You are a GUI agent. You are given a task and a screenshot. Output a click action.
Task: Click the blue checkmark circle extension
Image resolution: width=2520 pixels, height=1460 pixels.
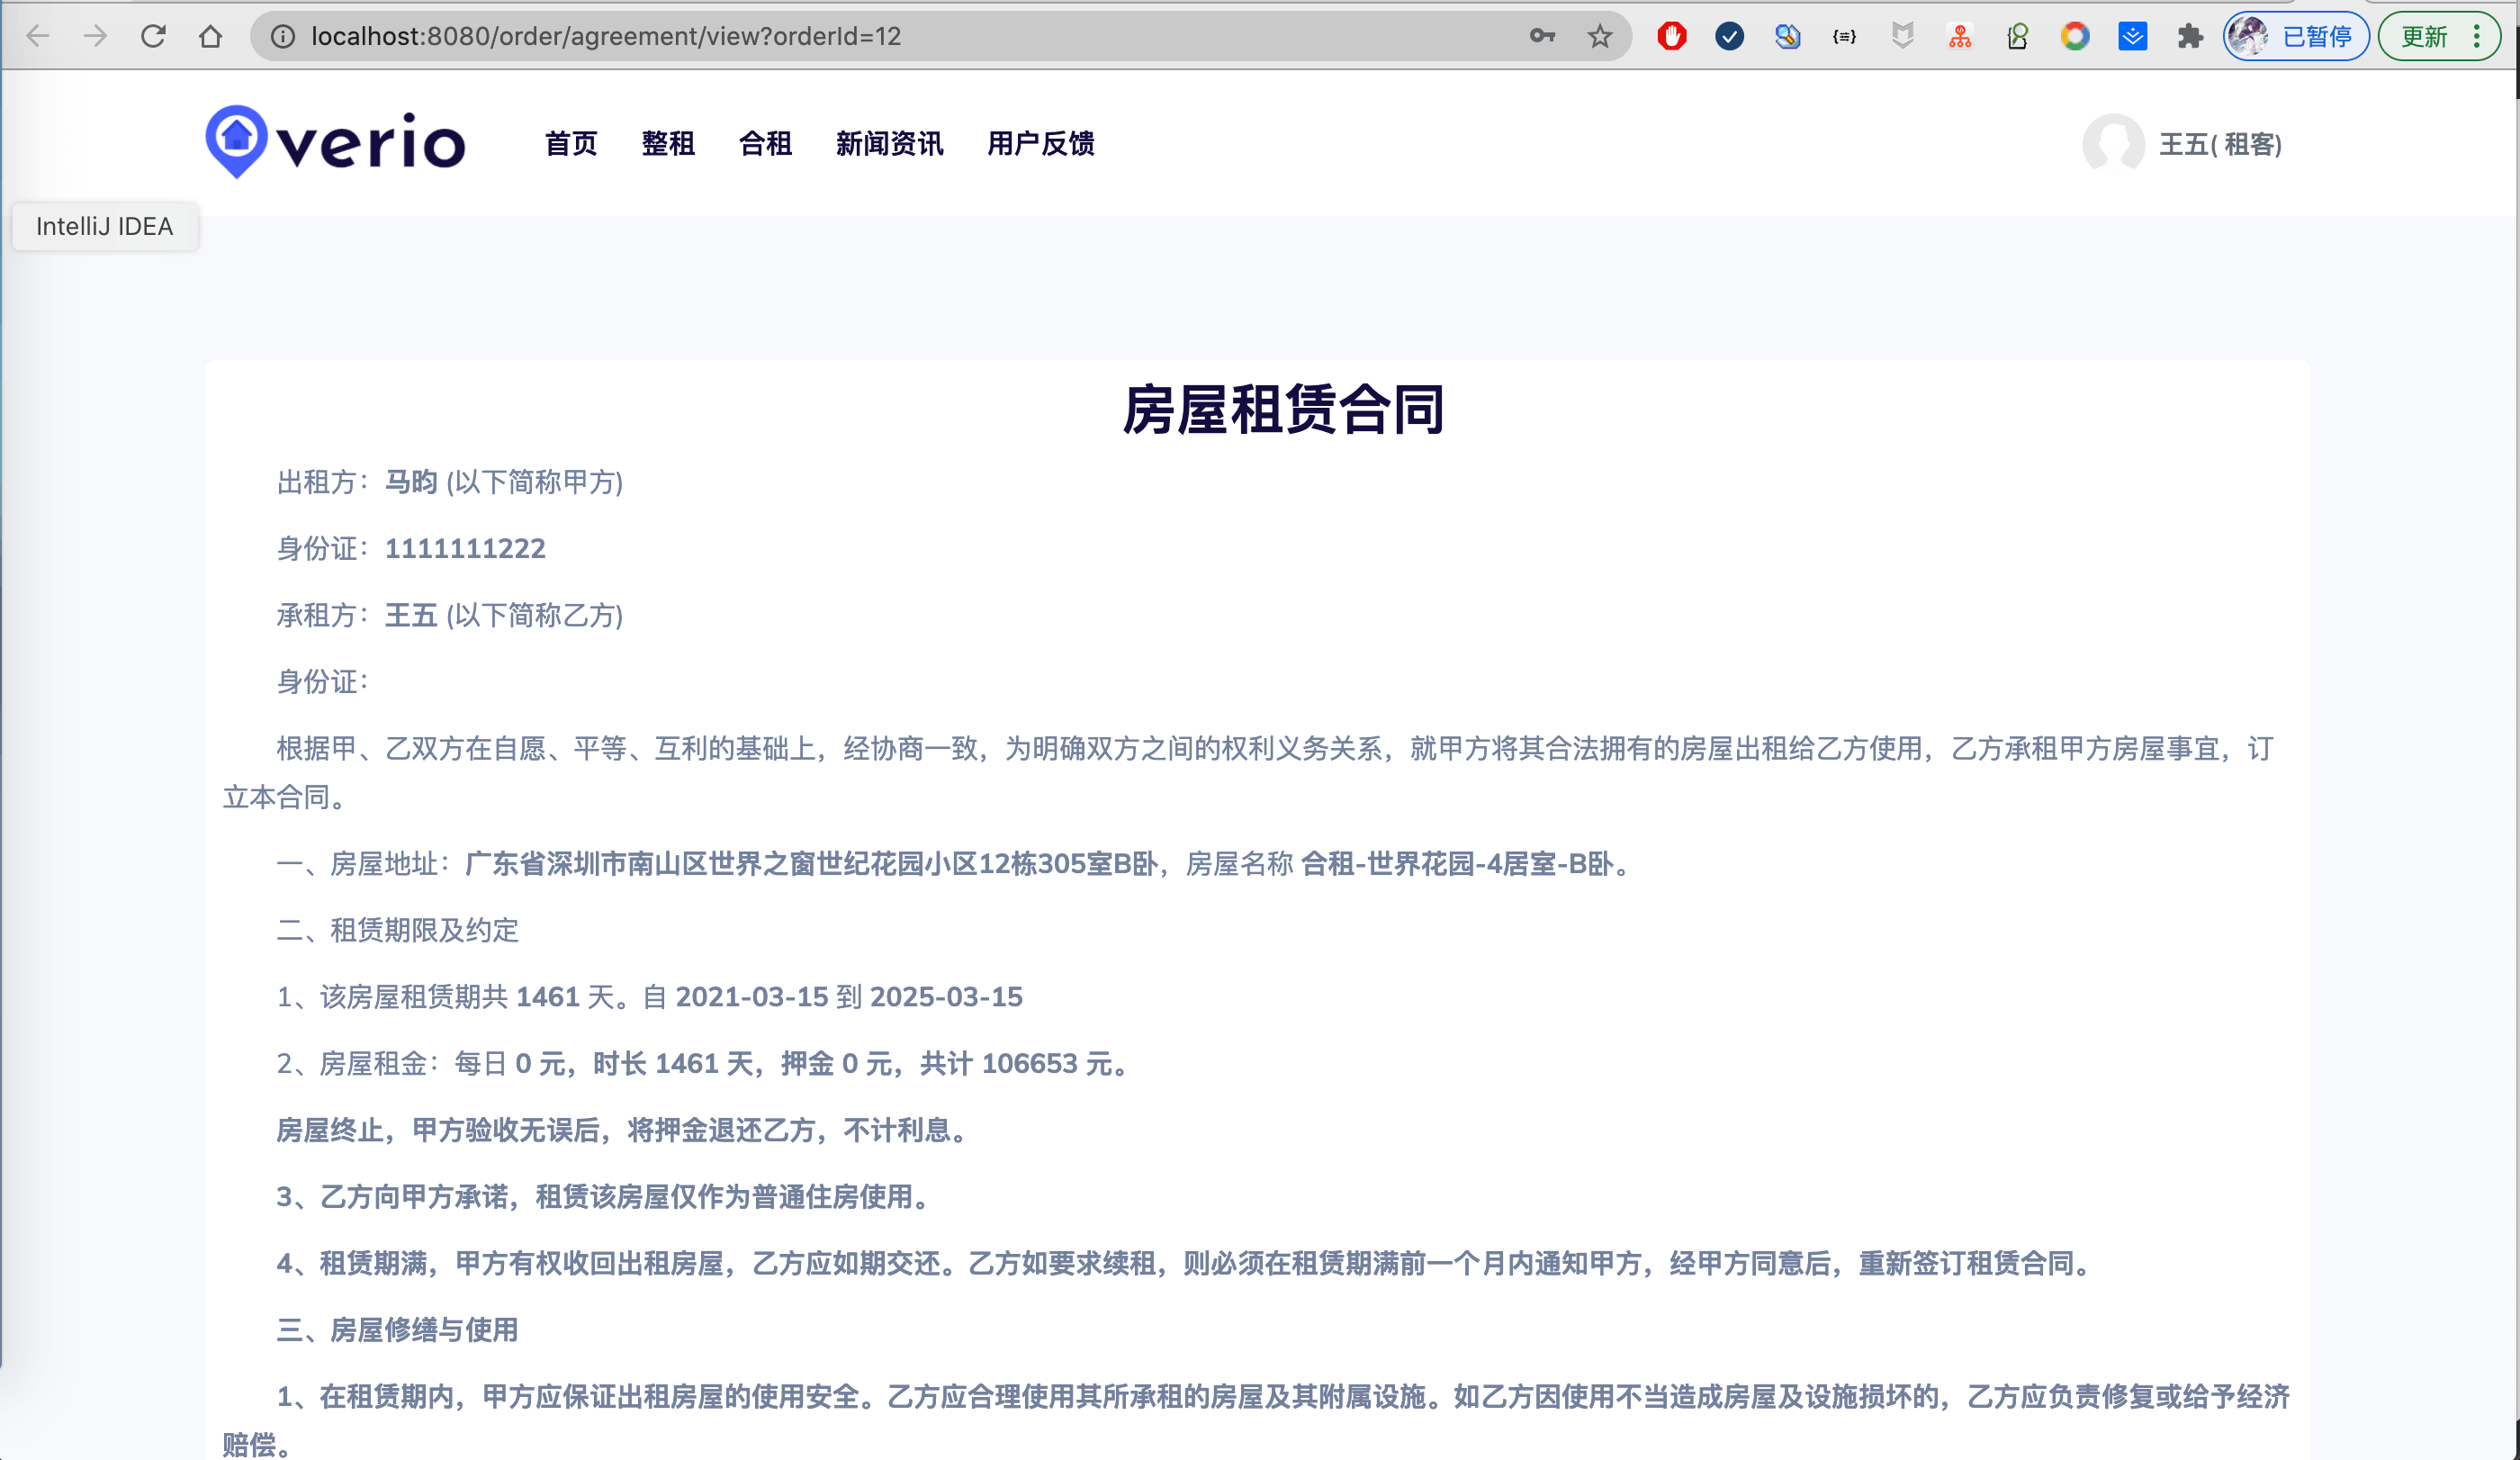pos(1729,36)
